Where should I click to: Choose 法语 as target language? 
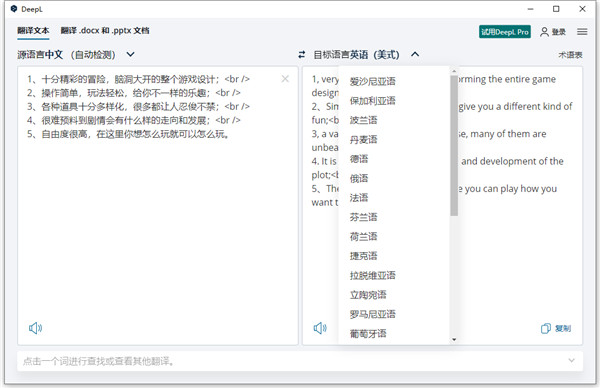359,198
